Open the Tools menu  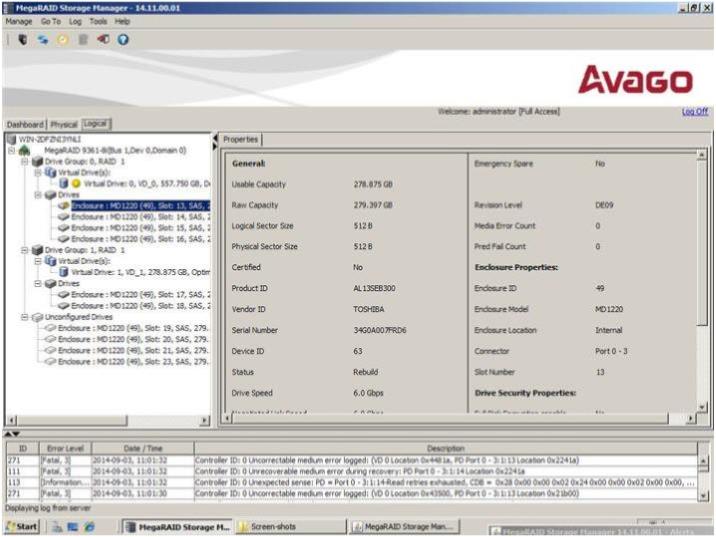(x=98, y=21)
